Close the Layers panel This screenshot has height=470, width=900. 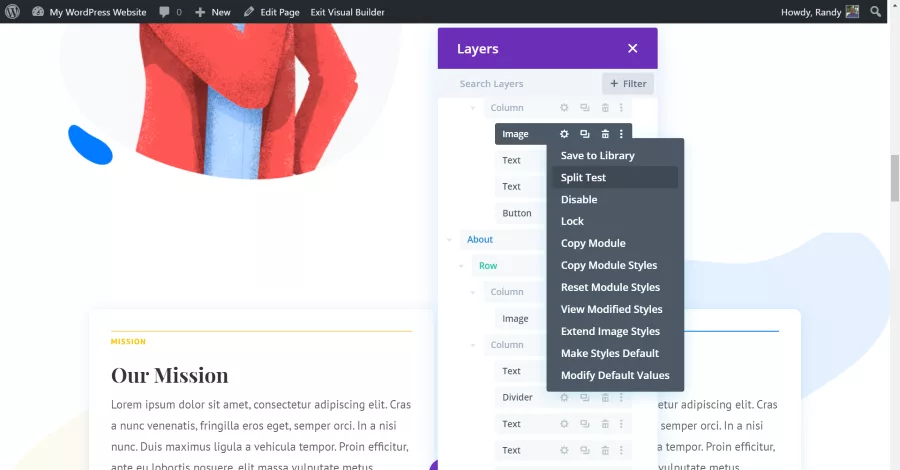pos(633,48)
